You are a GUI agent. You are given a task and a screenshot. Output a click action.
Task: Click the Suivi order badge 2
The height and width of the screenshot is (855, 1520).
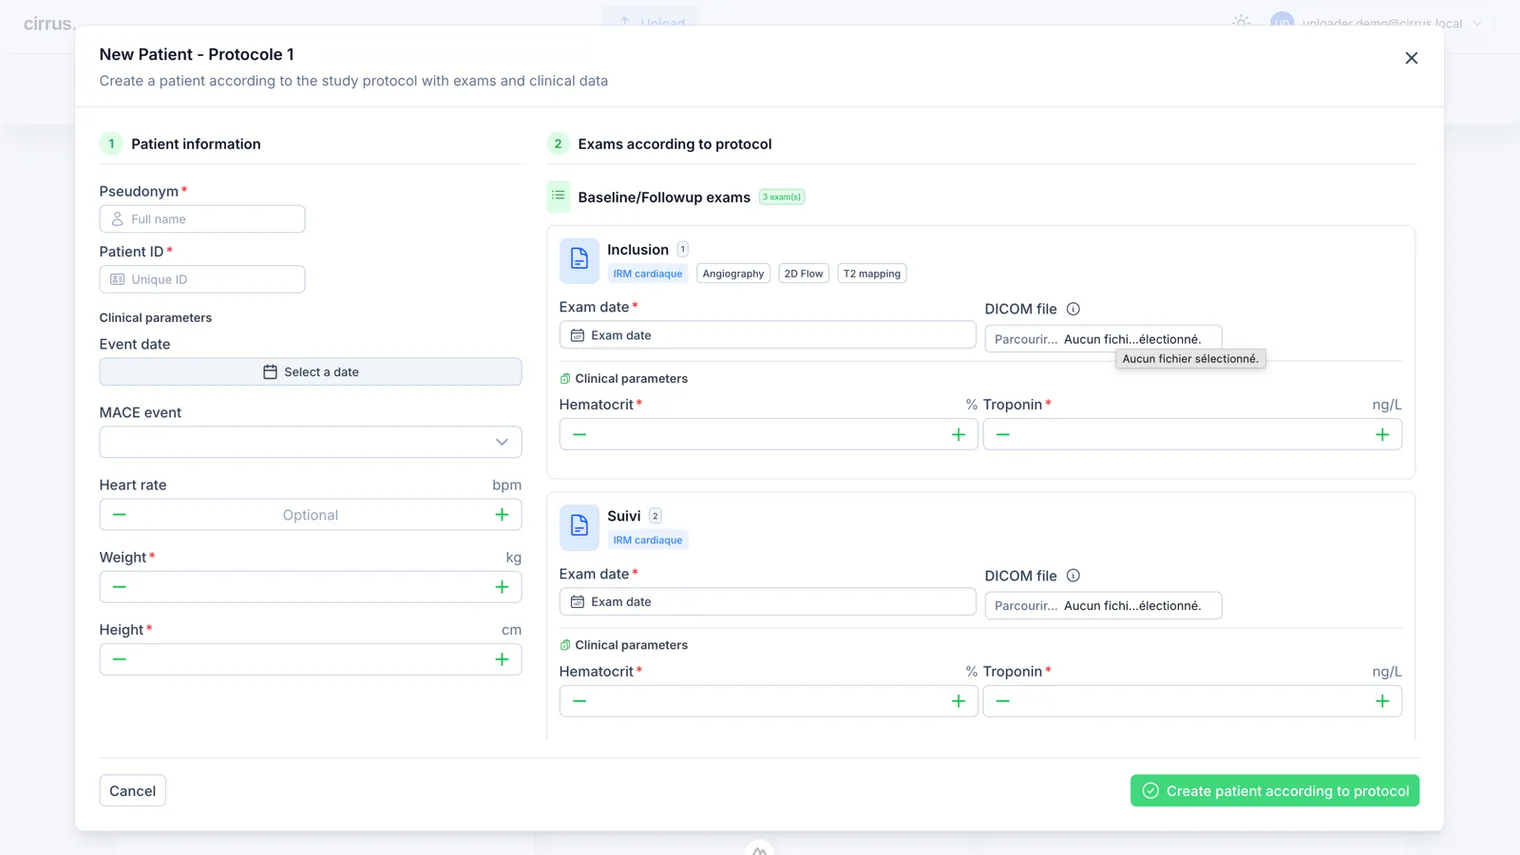point(655,516)
